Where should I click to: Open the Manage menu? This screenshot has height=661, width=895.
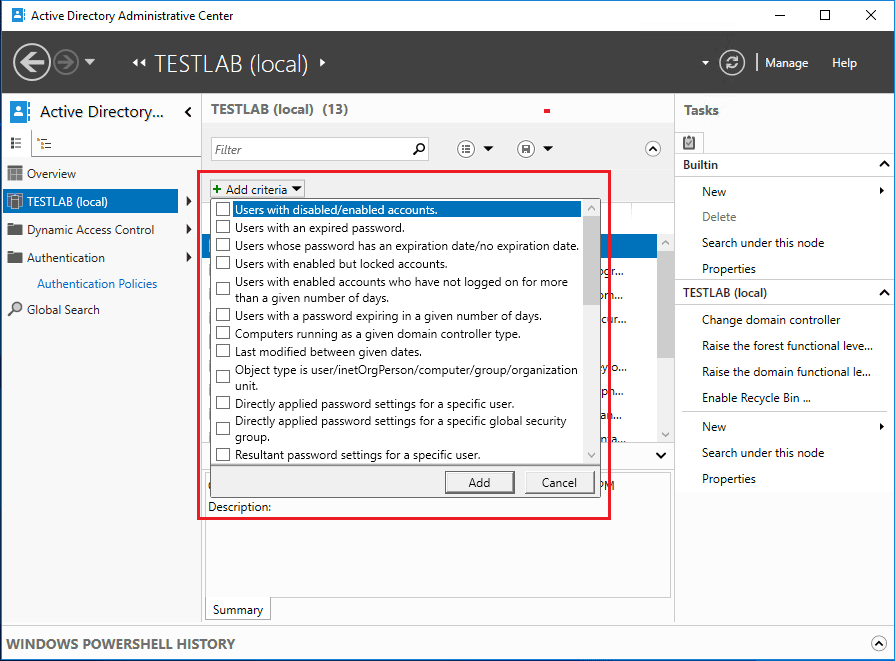[786, 62]
